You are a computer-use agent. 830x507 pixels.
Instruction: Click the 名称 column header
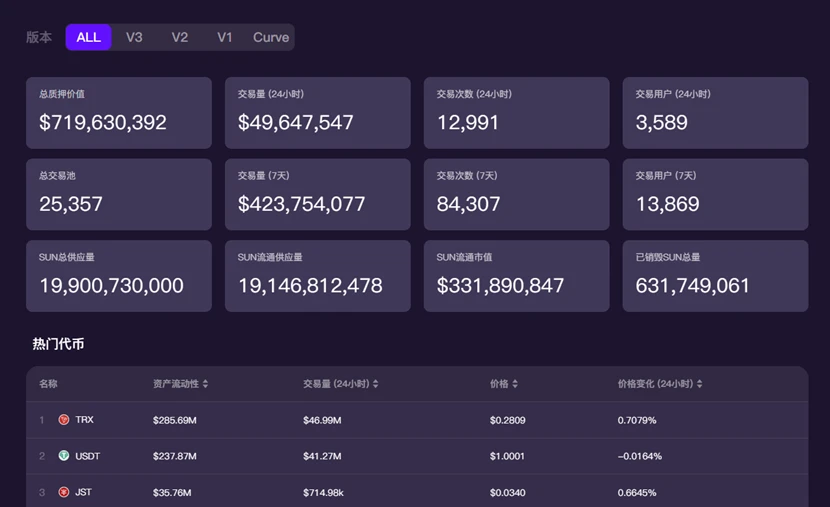click(48, 384)
